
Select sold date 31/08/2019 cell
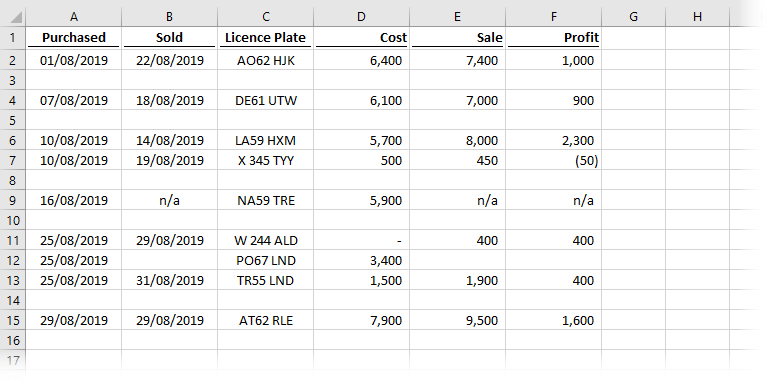coord(169,280)
